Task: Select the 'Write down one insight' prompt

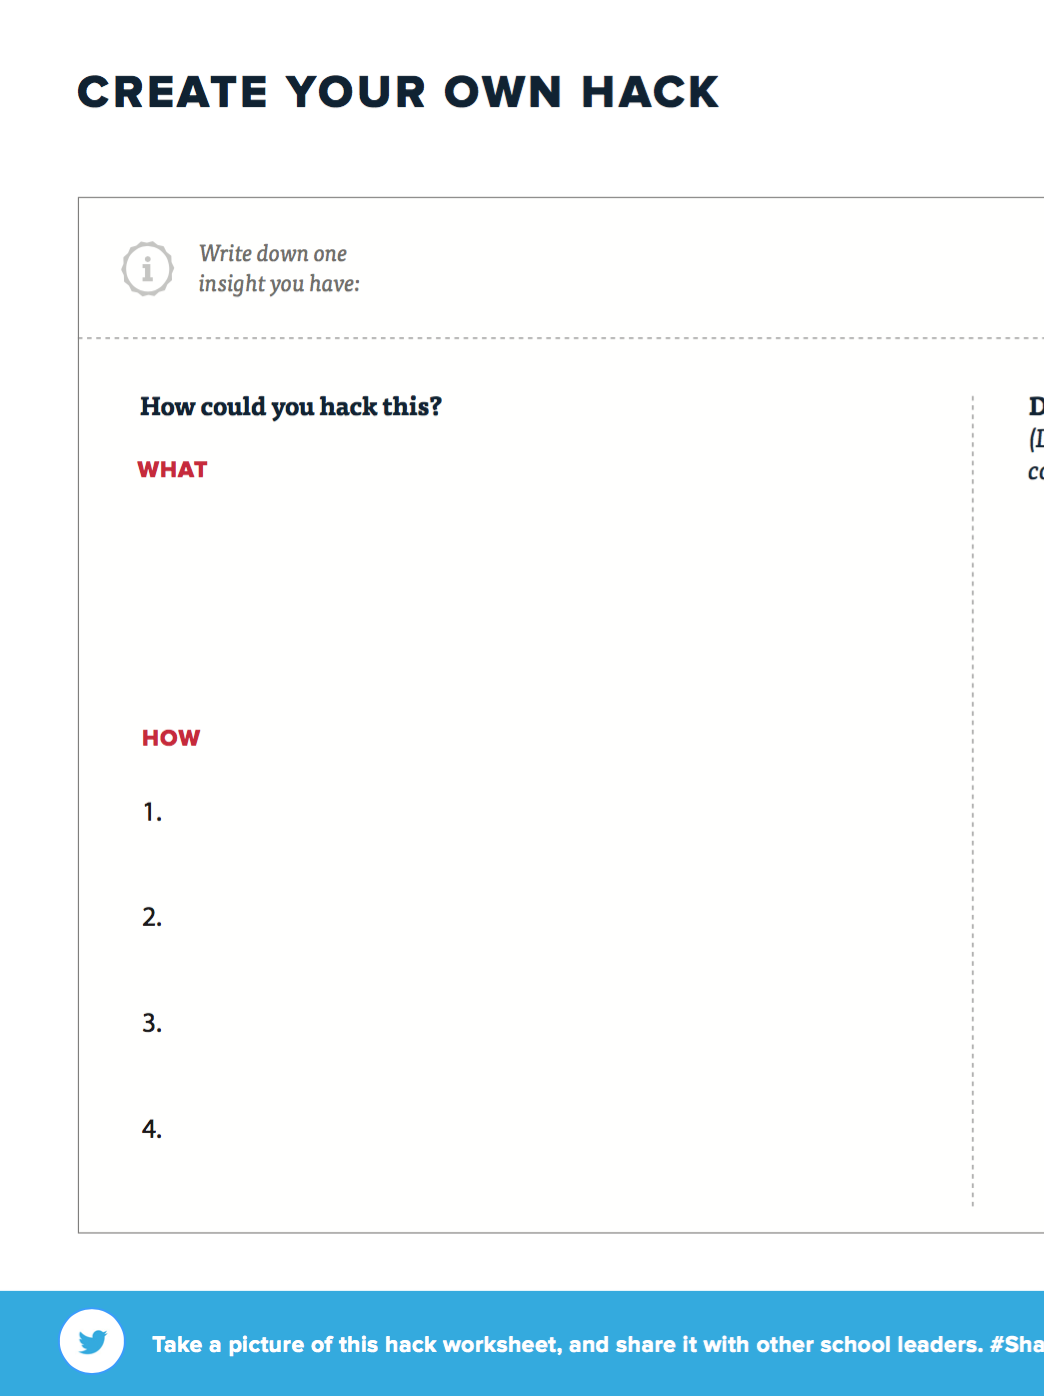Action: point(279,268)
